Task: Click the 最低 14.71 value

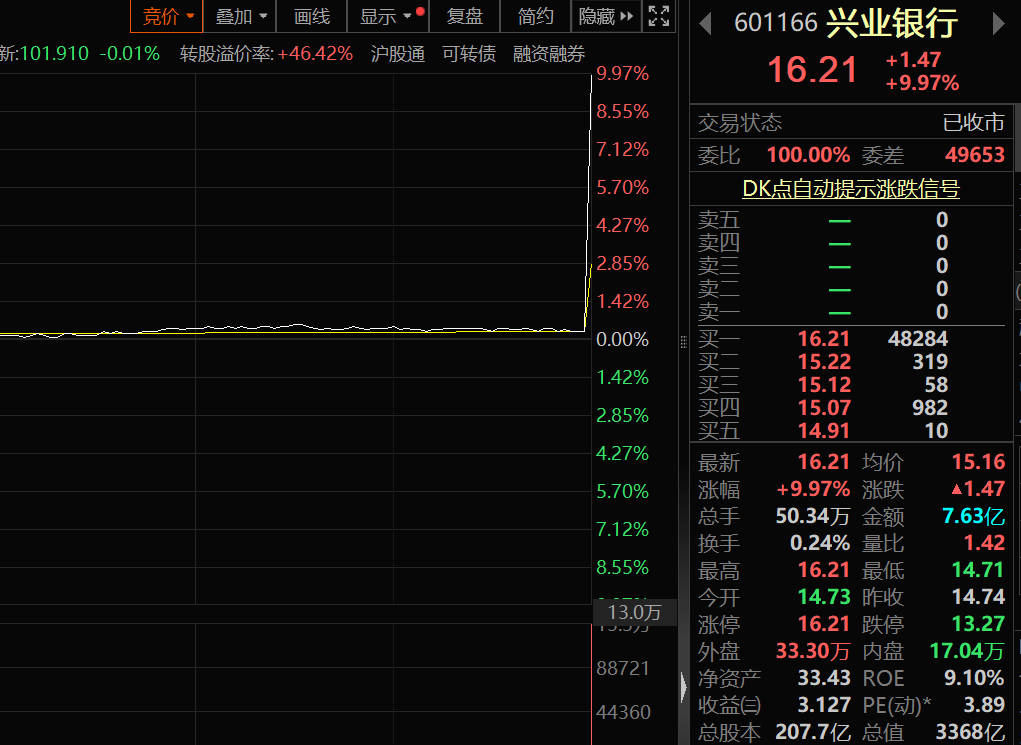Action: pyautogui.click(x=978, y=570)
